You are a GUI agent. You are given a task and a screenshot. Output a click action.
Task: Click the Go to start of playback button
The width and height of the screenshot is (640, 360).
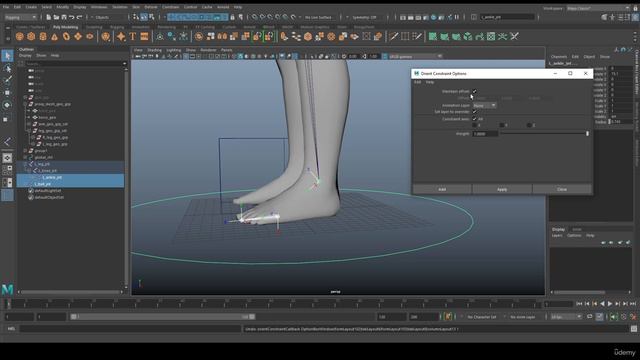(579, 304)
